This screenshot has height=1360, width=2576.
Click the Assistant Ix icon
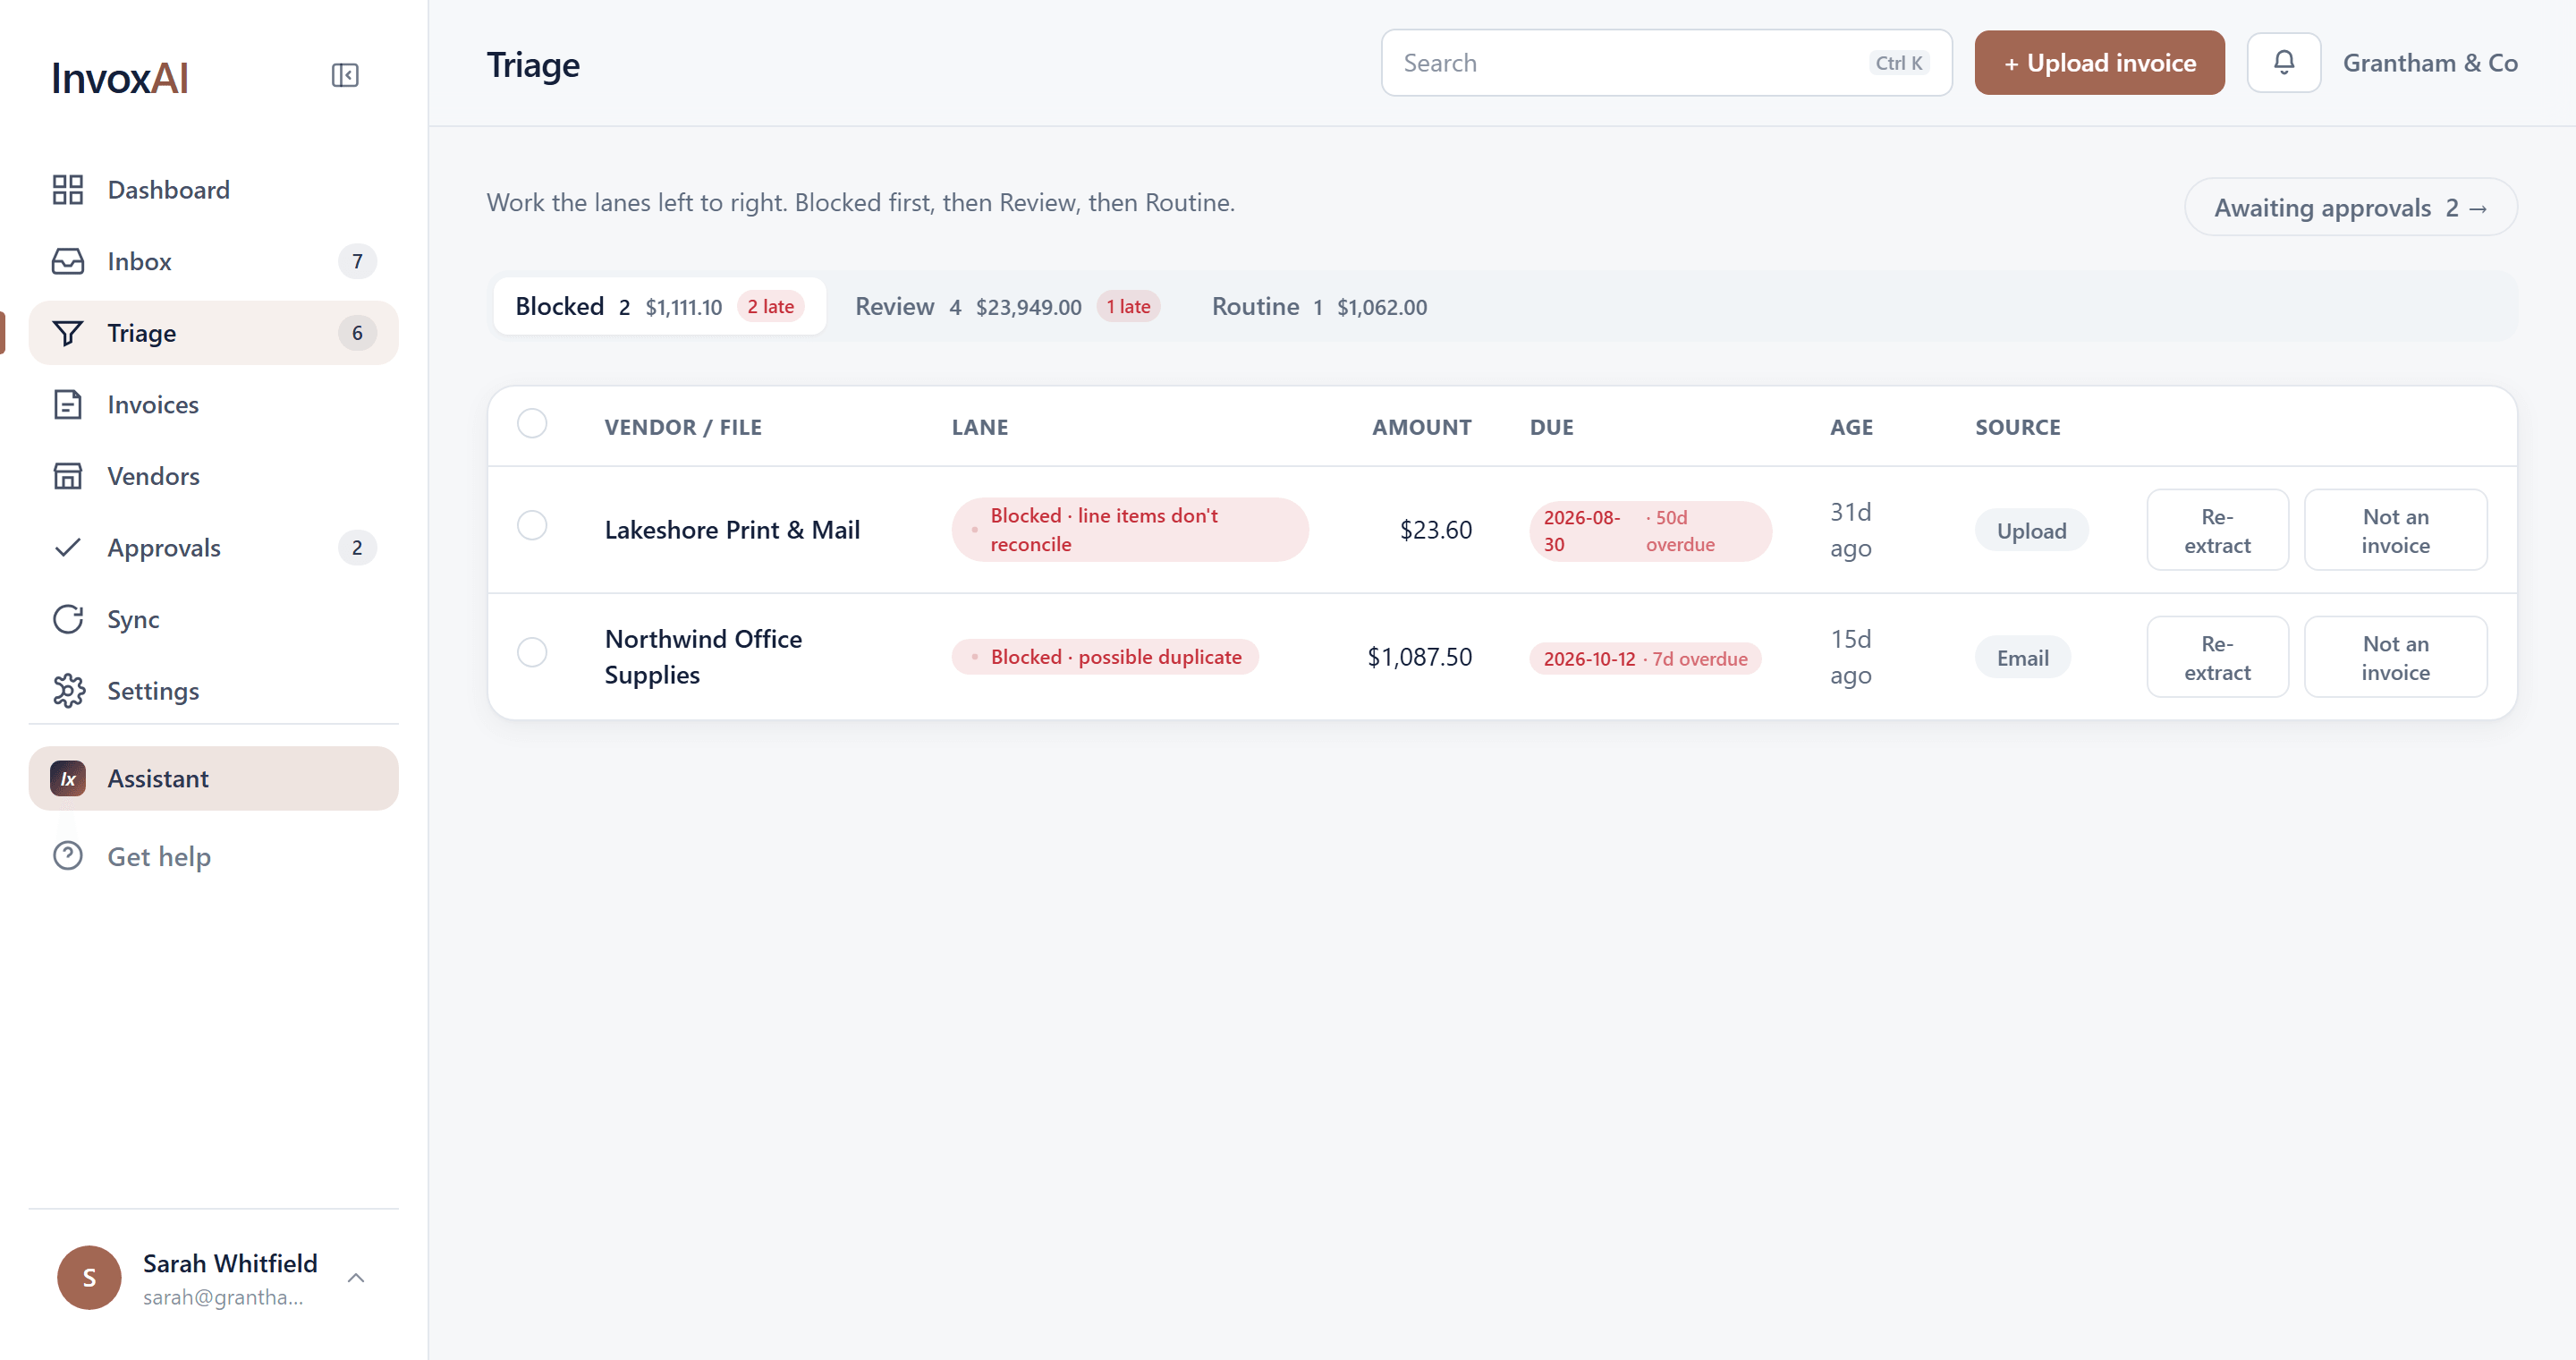(x=68, y=779)
